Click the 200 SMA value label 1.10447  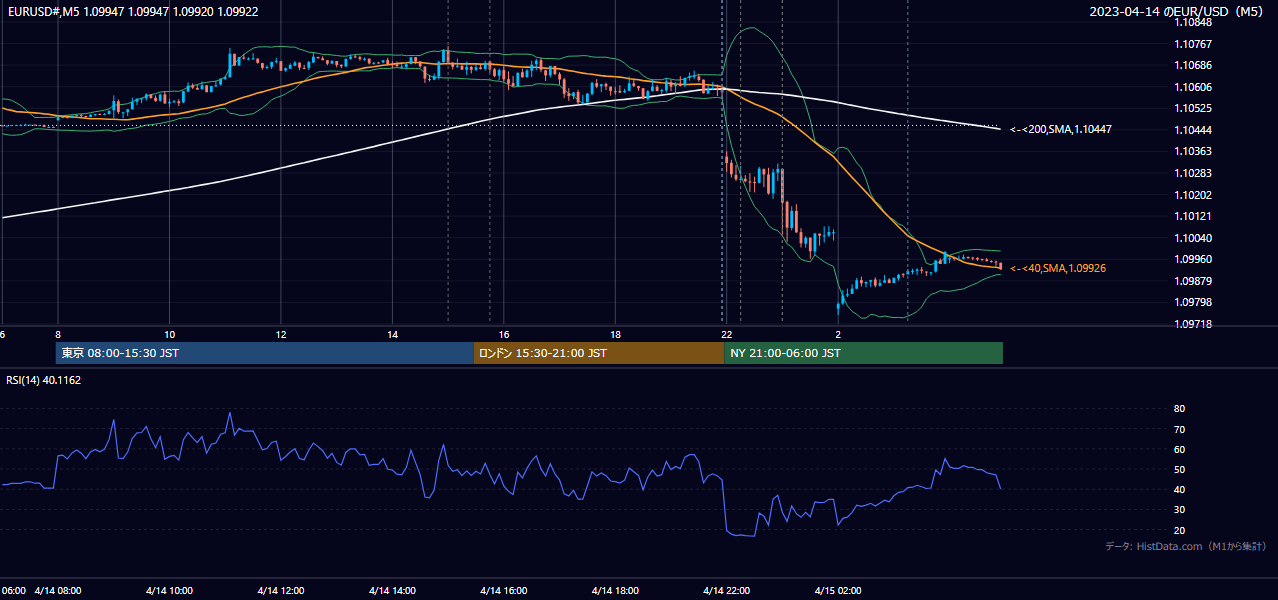tap(1061, 129)
